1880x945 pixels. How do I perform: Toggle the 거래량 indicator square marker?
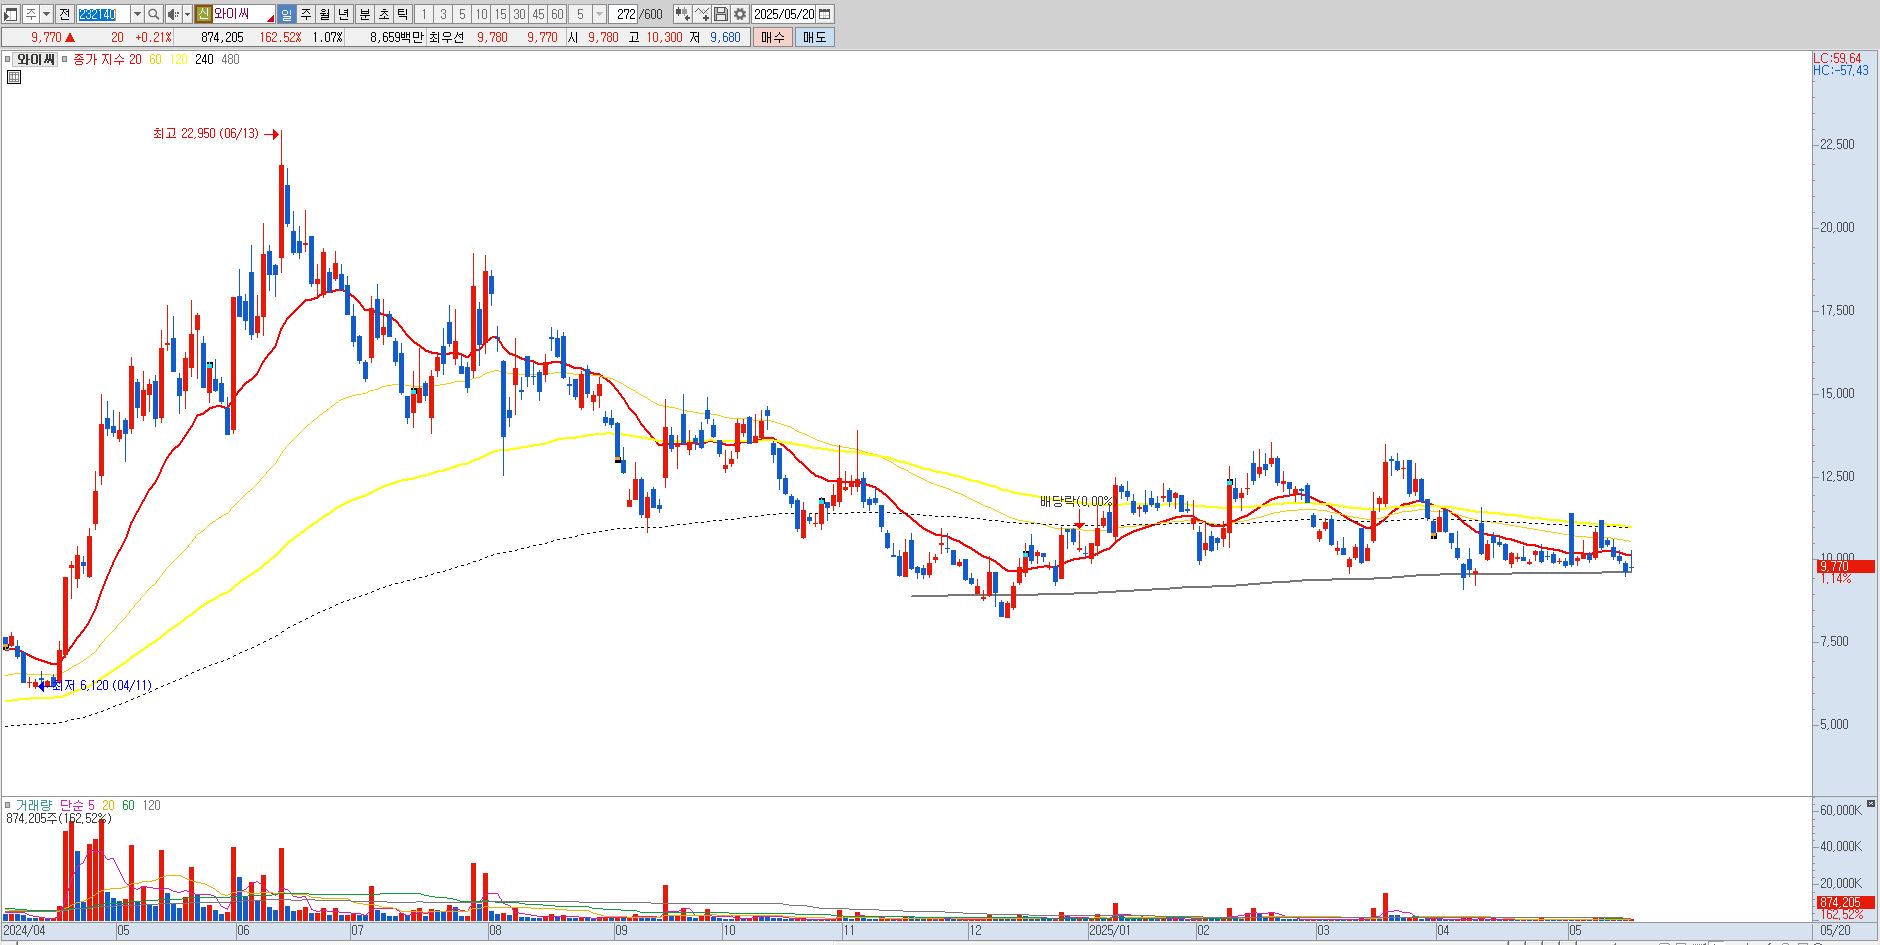[x=7, y=805]
